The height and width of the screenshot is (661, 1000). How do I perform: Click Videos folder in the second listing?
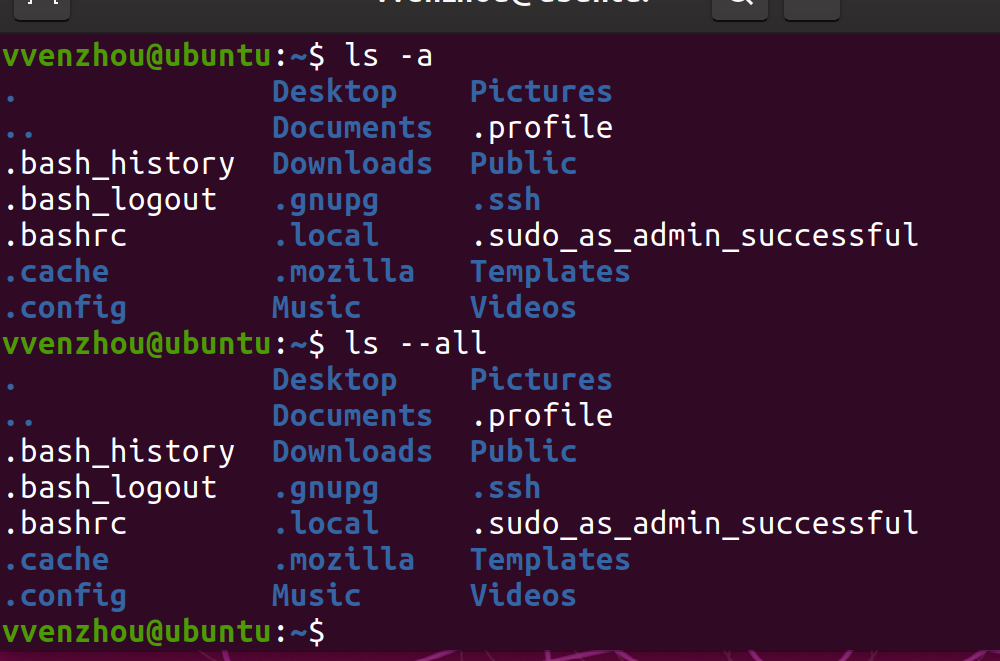tap(523, 596)
